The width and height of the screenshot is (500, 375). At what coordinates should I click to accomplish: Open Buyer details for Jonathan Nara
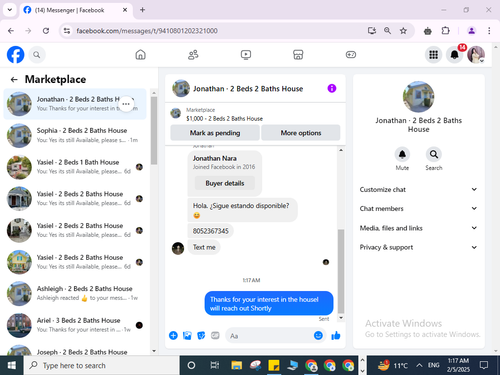tap(225, 183)
